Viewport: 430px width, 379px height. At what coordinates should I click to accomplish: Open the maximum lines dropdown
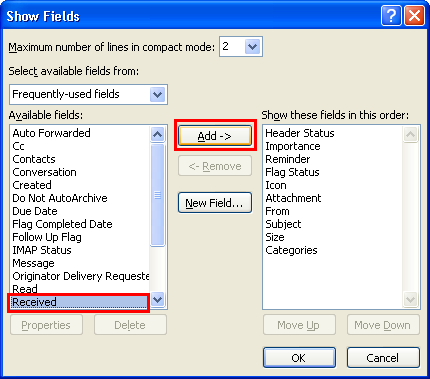coord(252,47)
